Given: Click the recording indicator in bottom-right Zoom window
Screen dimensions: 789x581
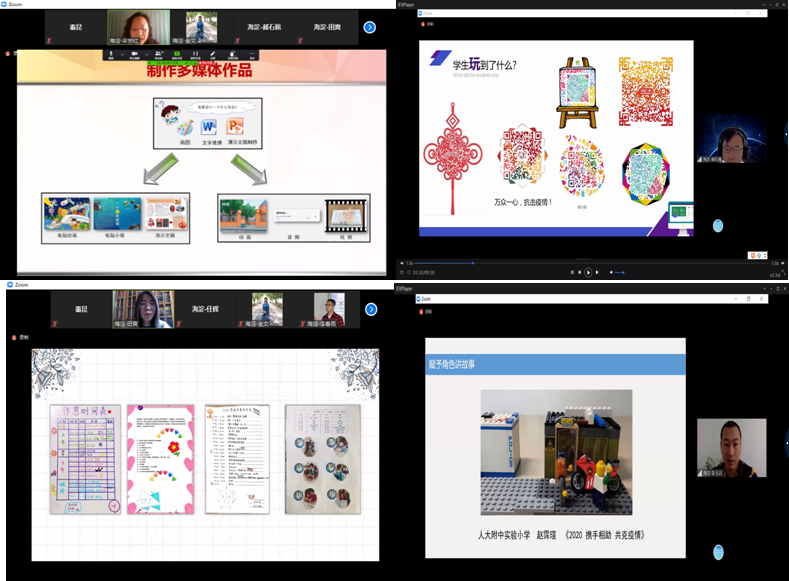Looking at the screenshot, I should coord(425,312).
